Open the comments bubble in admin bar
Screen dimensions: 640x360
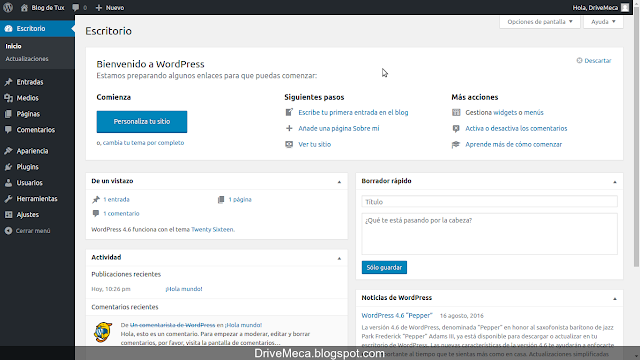[76, 7]
